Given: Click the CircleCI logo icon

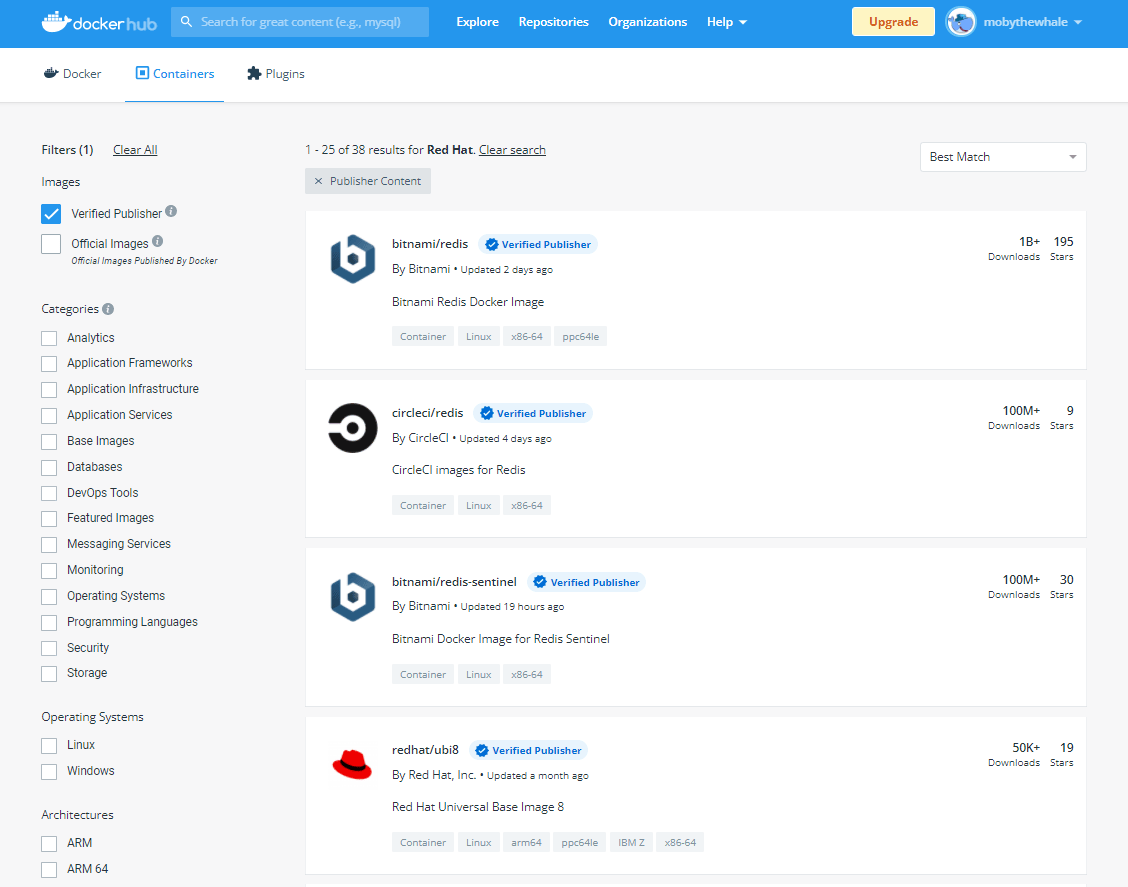Looking at the screenshot, I should pos(352,428).
